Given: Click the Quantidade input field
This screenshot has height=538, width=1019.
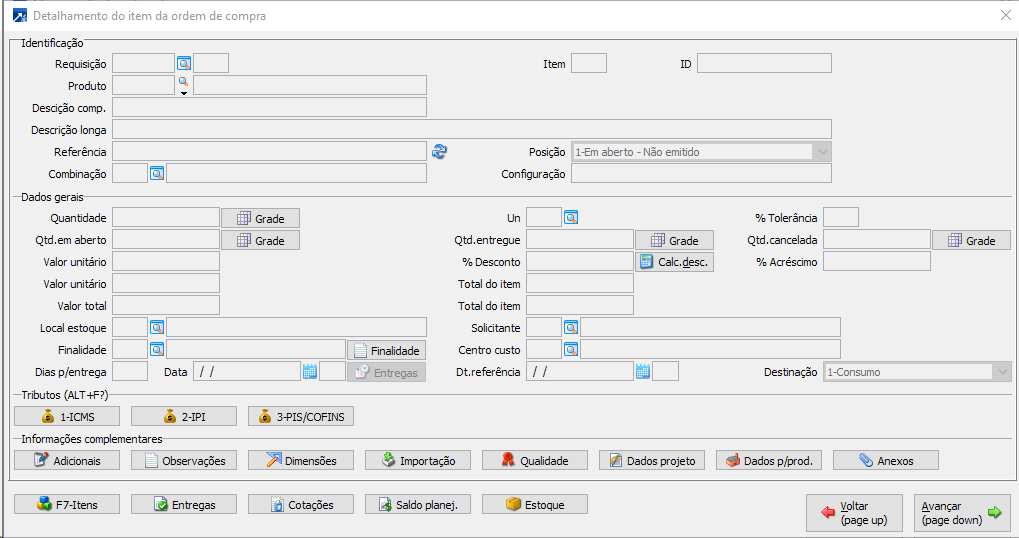Looking at the screenshot, I should [166, 218].
